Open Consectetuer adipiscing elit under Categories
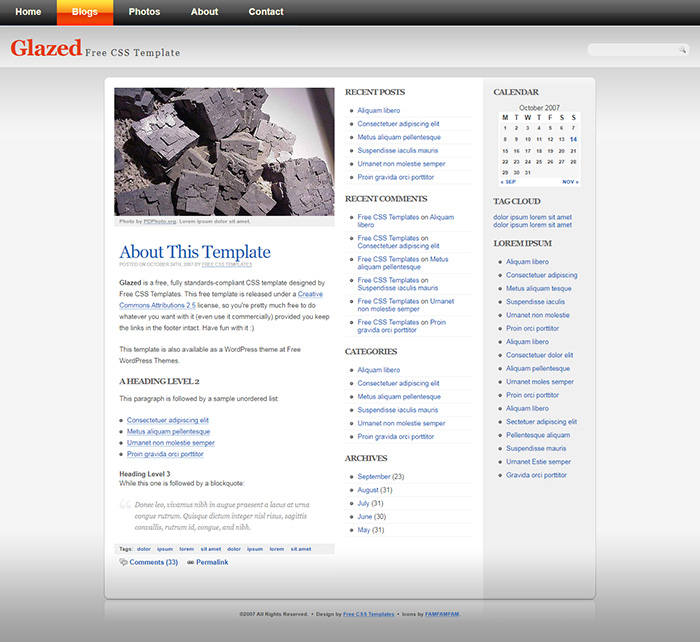 click(398, 383)
